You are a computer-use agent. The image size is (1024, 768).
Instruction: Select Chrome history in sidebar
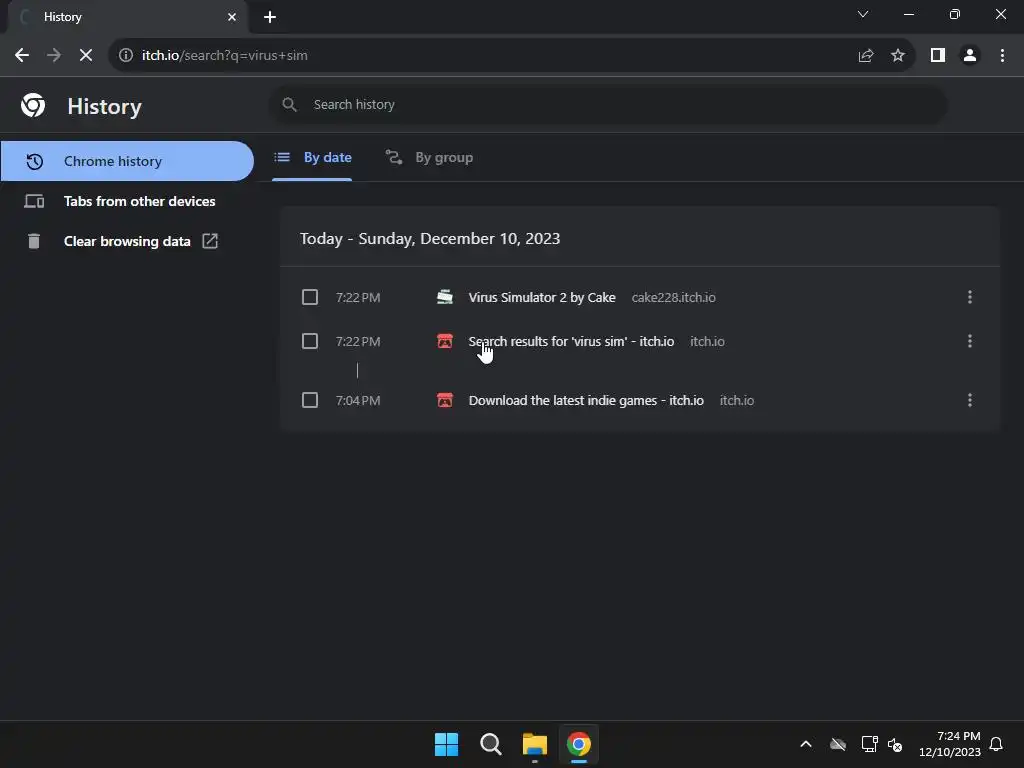[127, 161]
